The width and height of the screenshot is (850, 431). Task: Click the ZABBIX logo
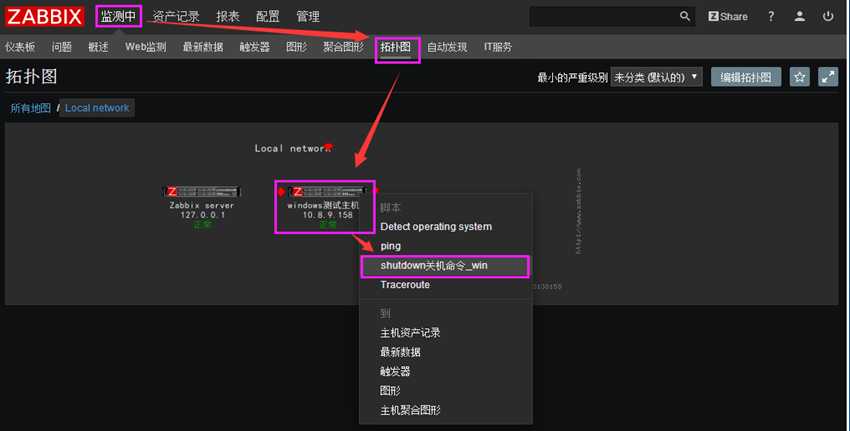point(44,16)
